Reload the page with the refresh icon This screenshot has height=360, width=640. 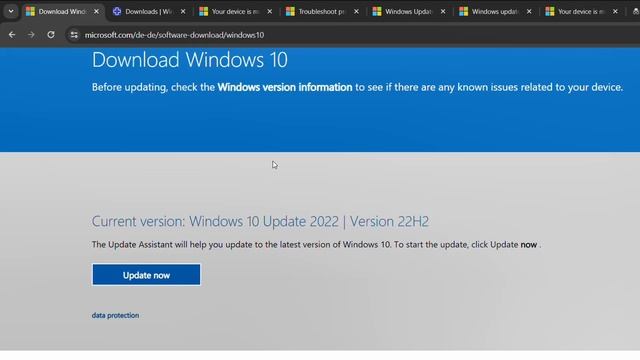[x=51, y=35]
